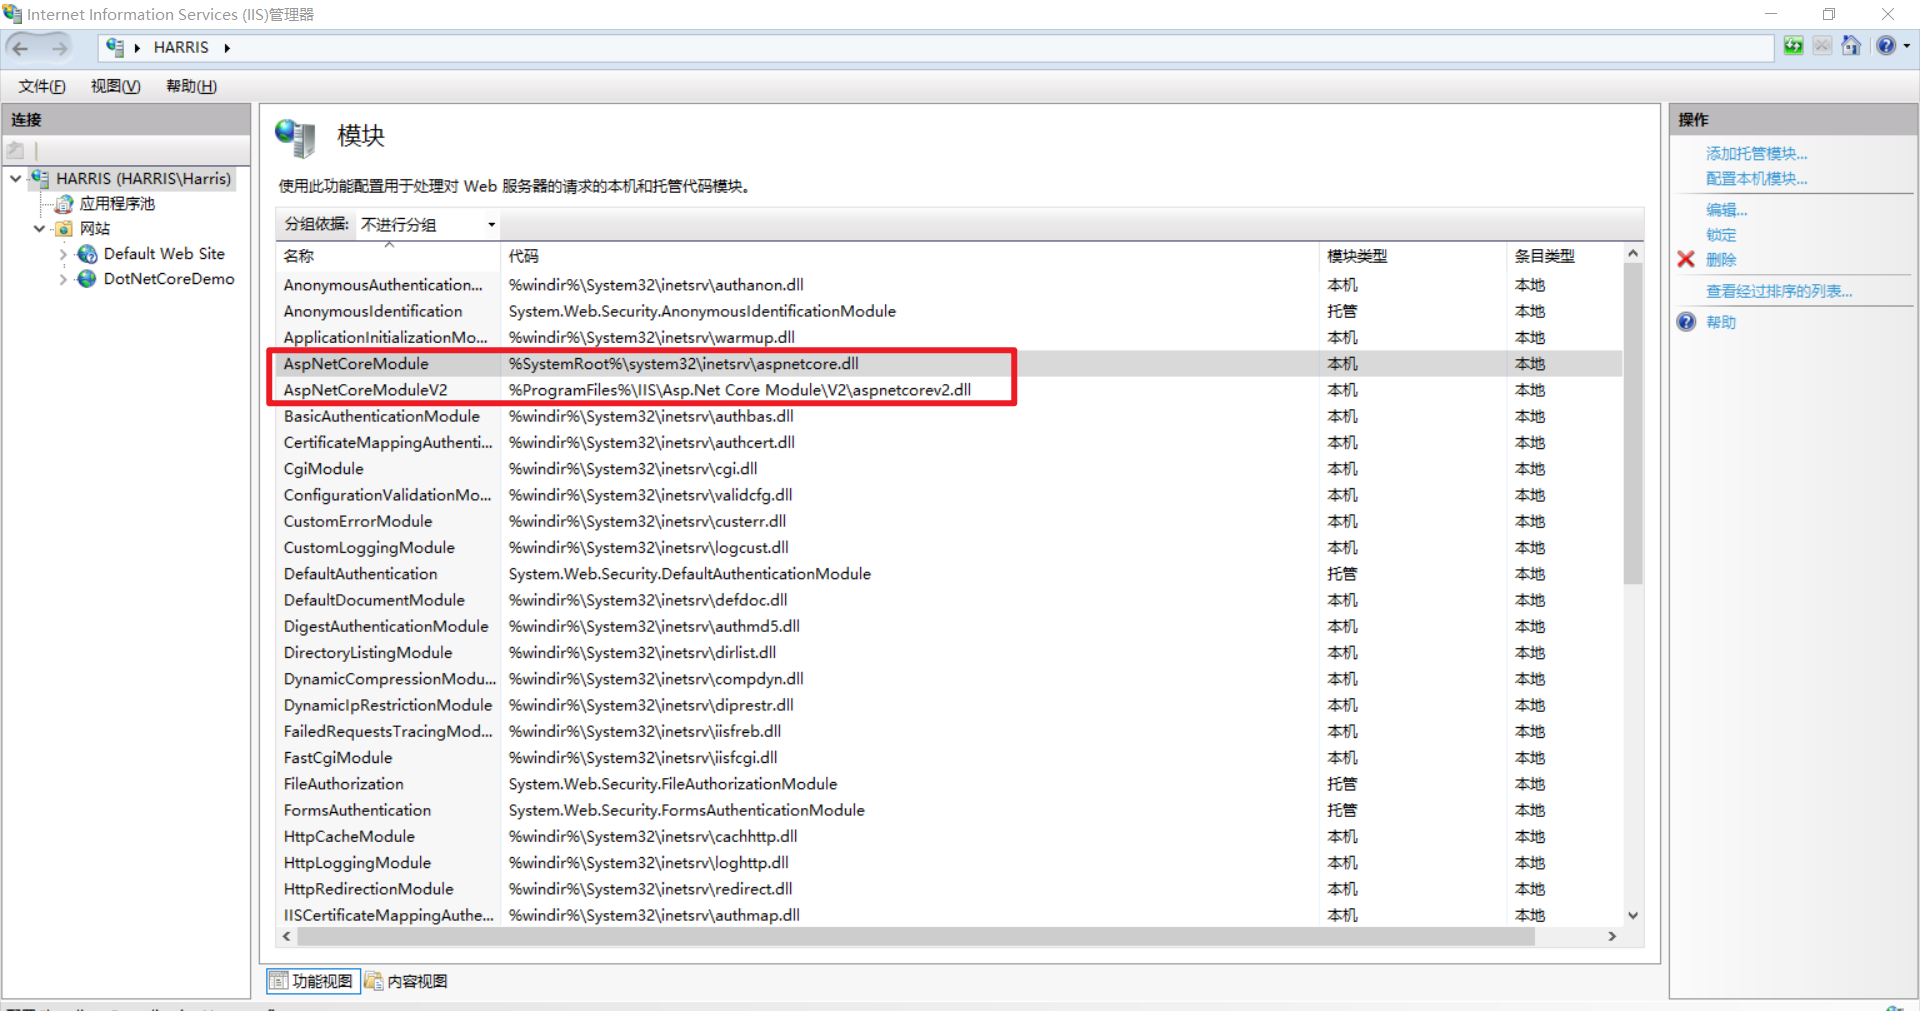1920x1011 pixels.
Task: Click the scroll right arrow of module list
Action: coord(1612,936)
